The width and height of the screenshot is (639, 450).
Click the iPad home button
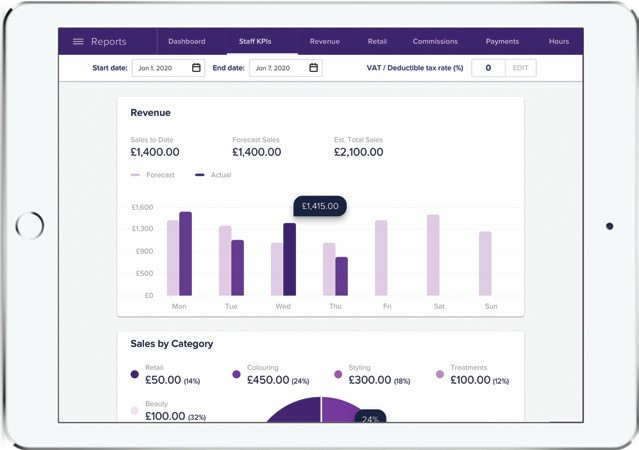click(30, 225)
